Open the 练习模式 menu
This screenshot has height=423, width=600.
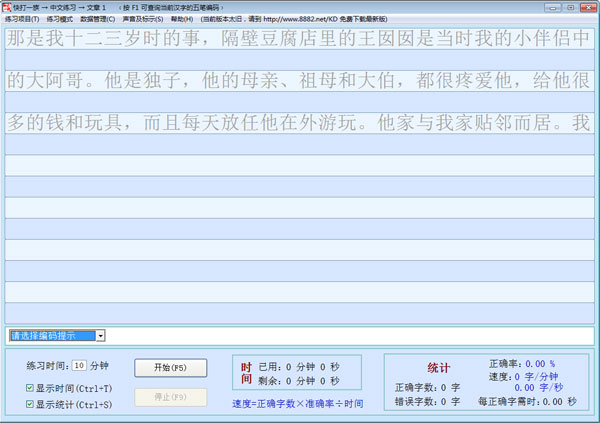pyautogui.click(x=60, y=19)
